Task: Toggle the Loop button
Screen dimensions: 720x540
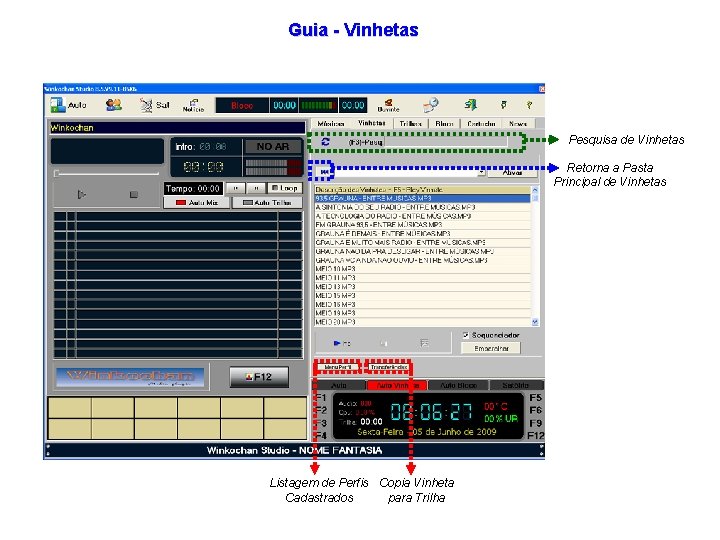Action: click(285, 188)
